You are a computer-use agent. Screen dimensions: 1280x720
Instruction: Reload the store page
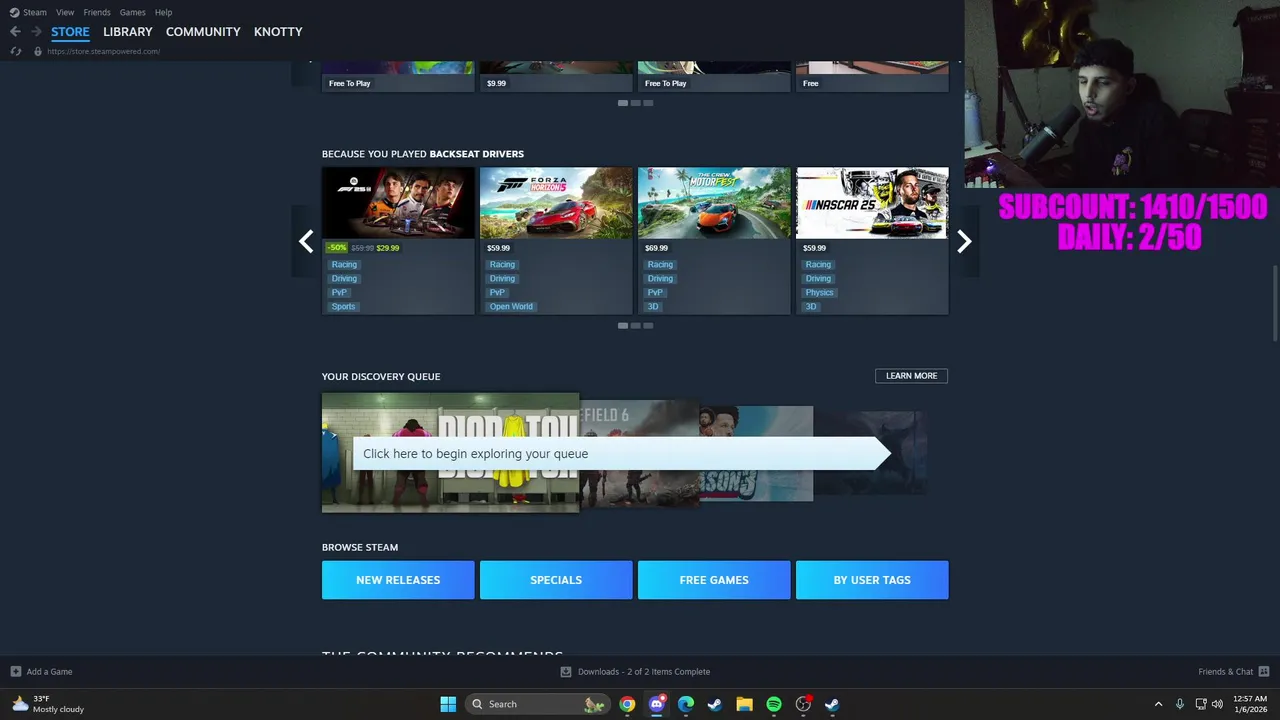click(16, 51)
